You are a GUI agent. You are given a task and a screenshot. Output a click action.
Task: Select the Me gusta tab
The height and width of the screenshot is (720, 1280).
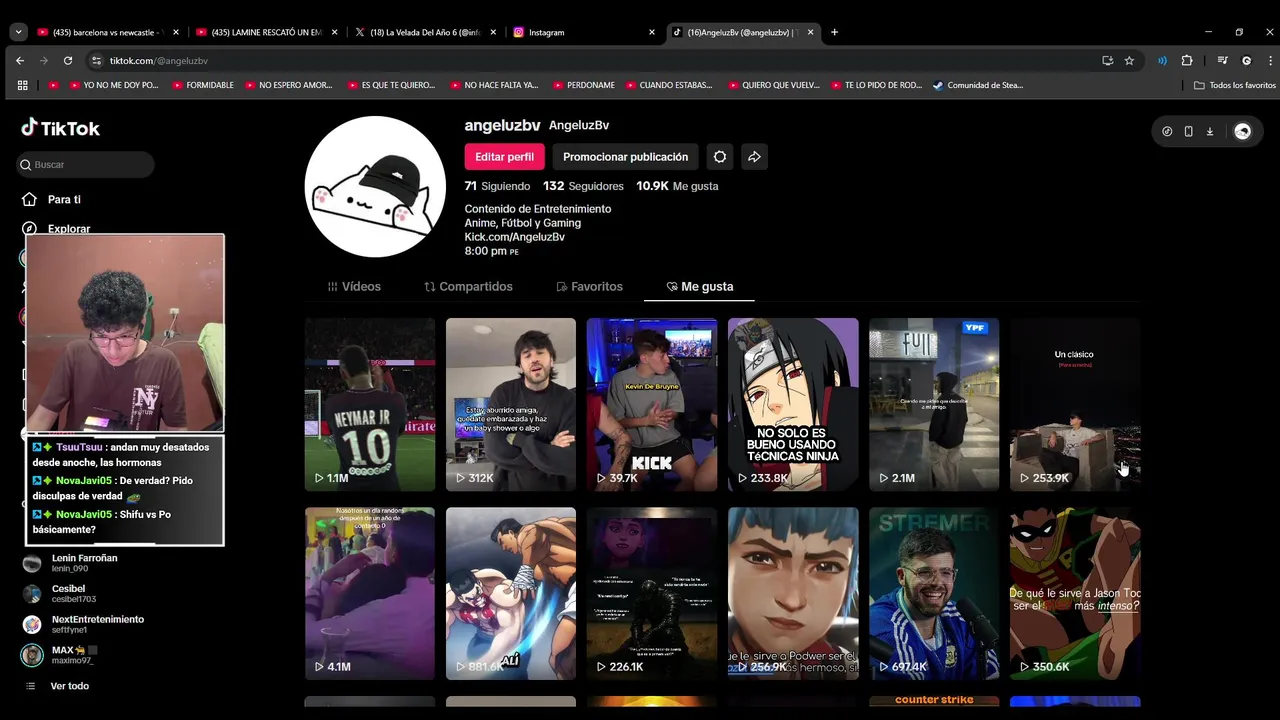pos(700,286)
